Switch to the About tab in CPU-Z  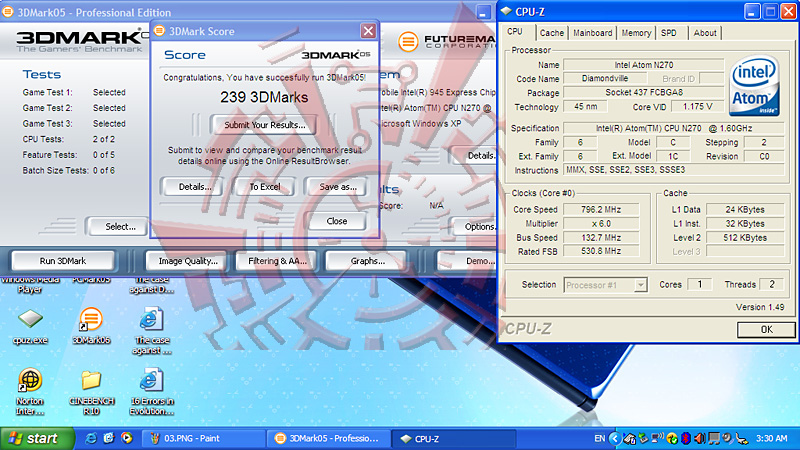click(705, 33)
